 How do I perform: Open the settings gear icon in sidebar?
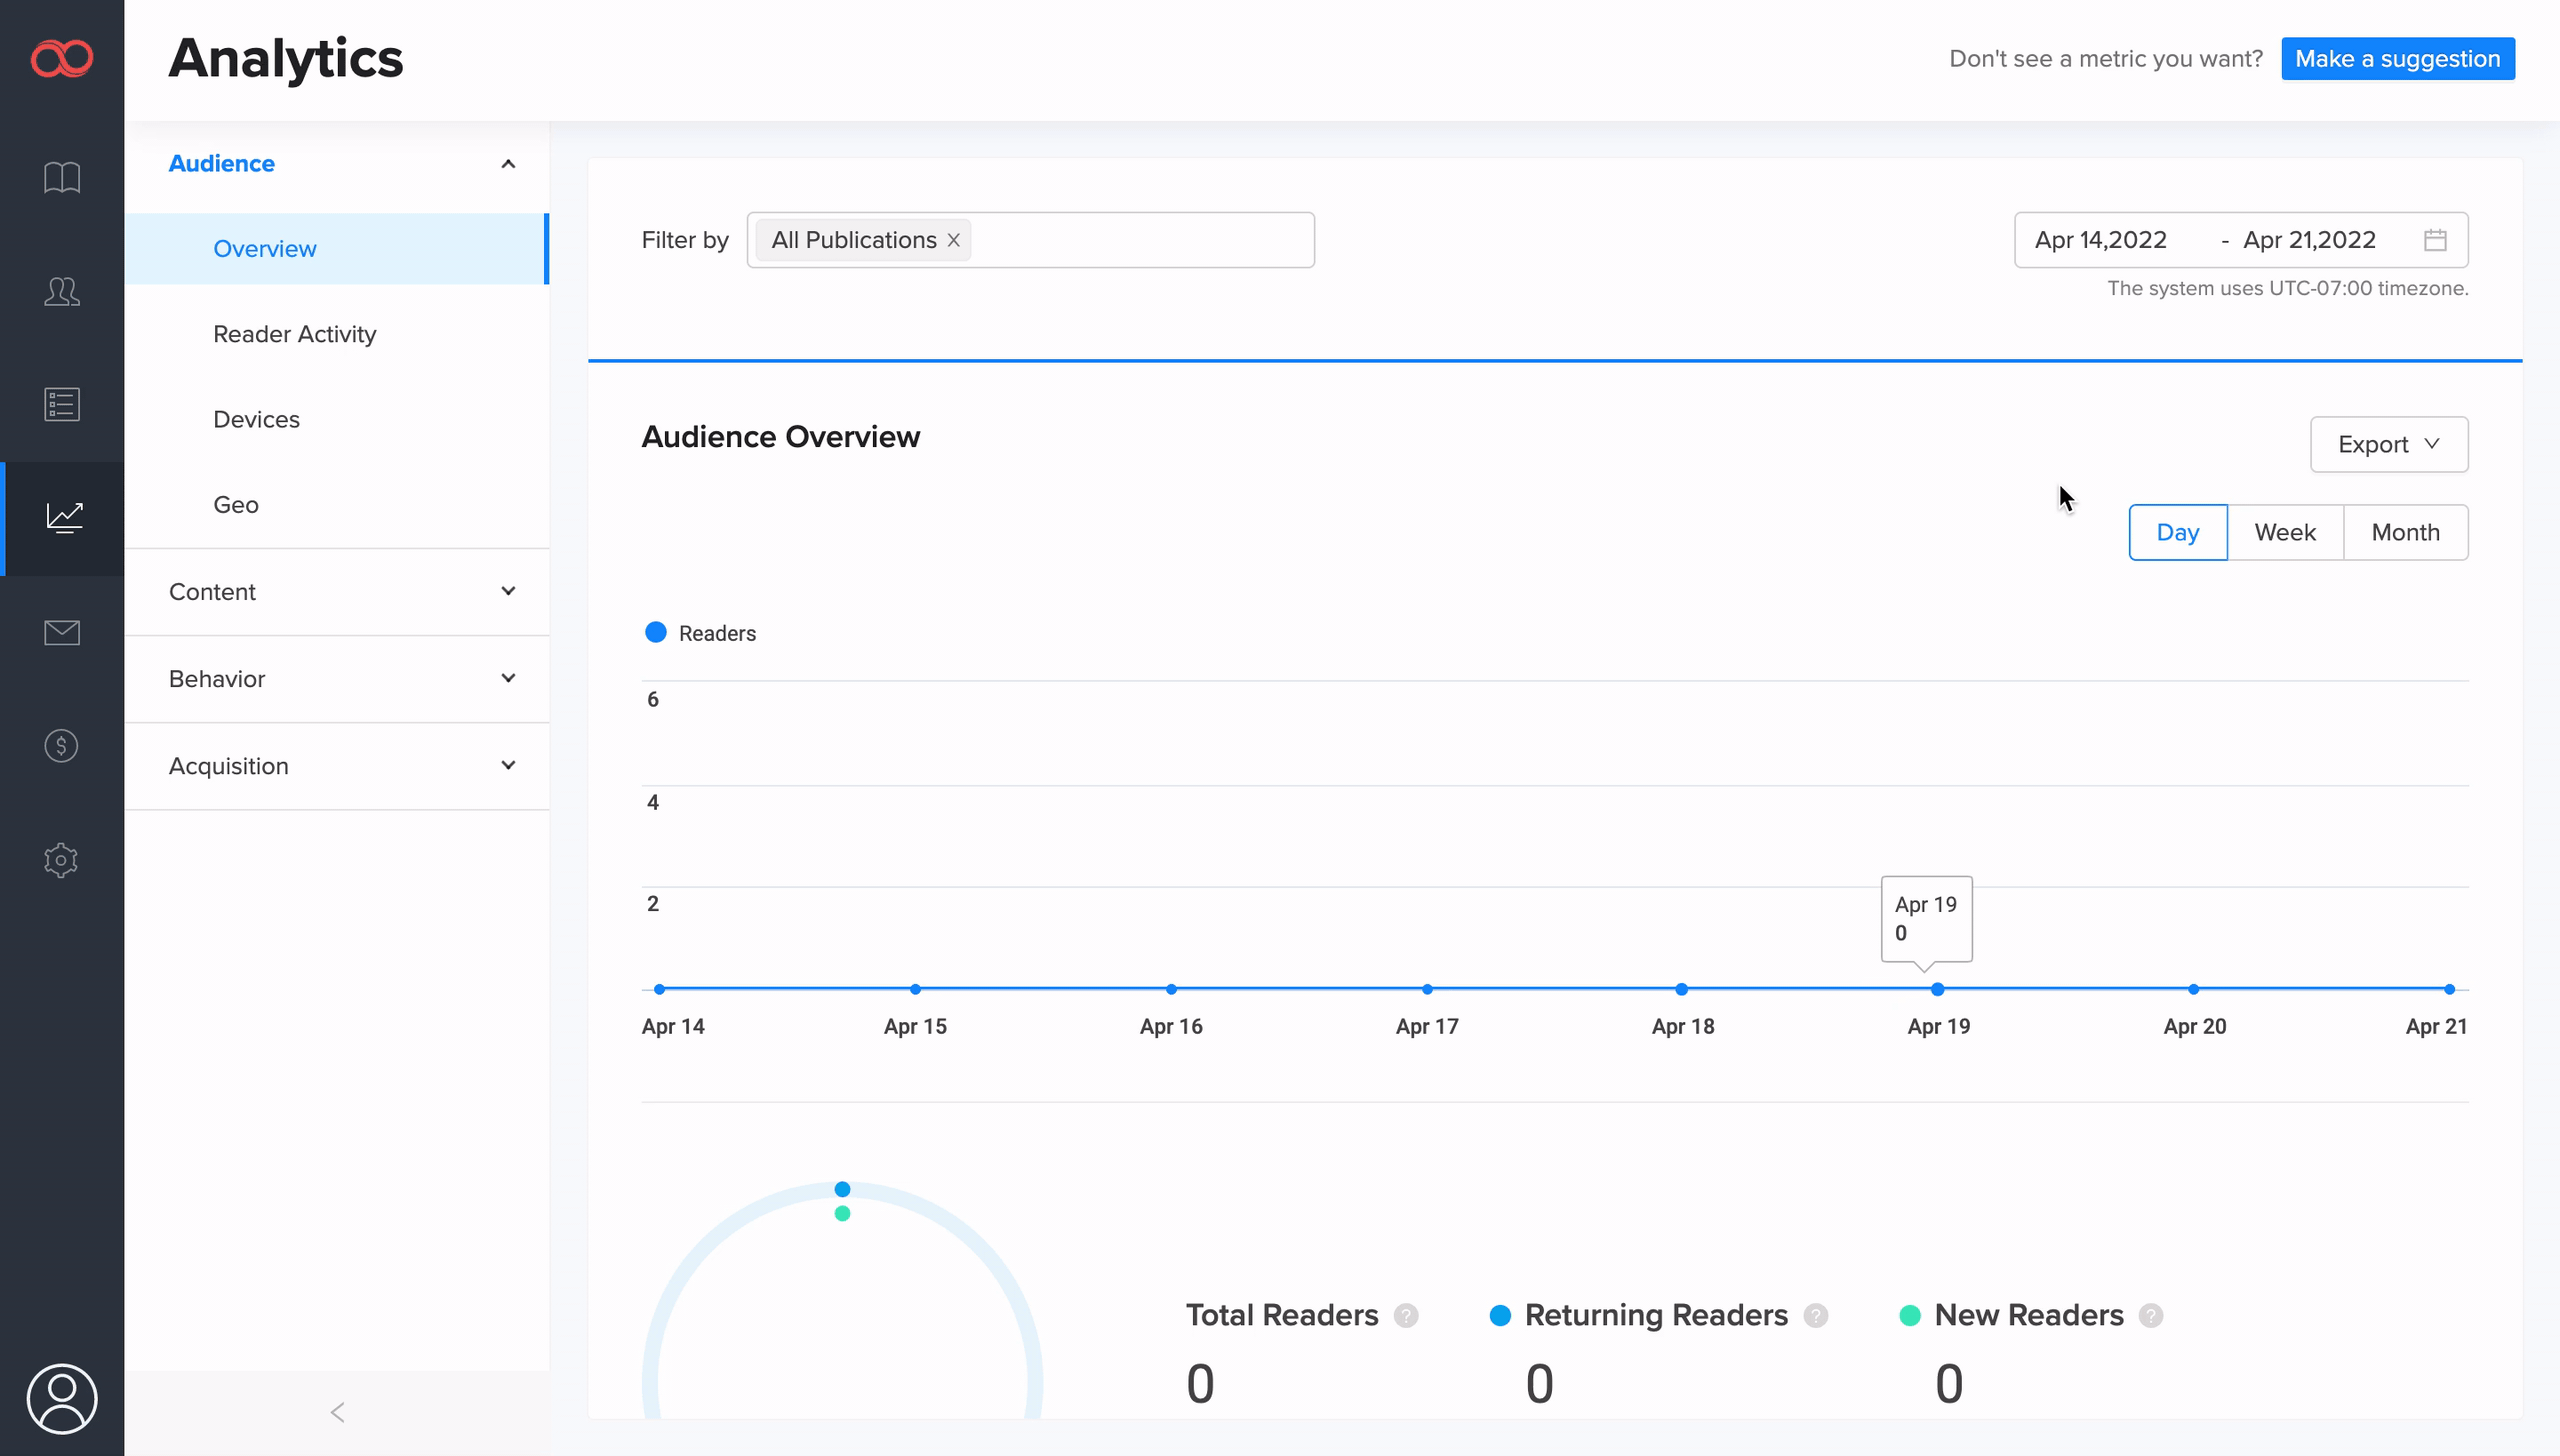tap(62, 860)
